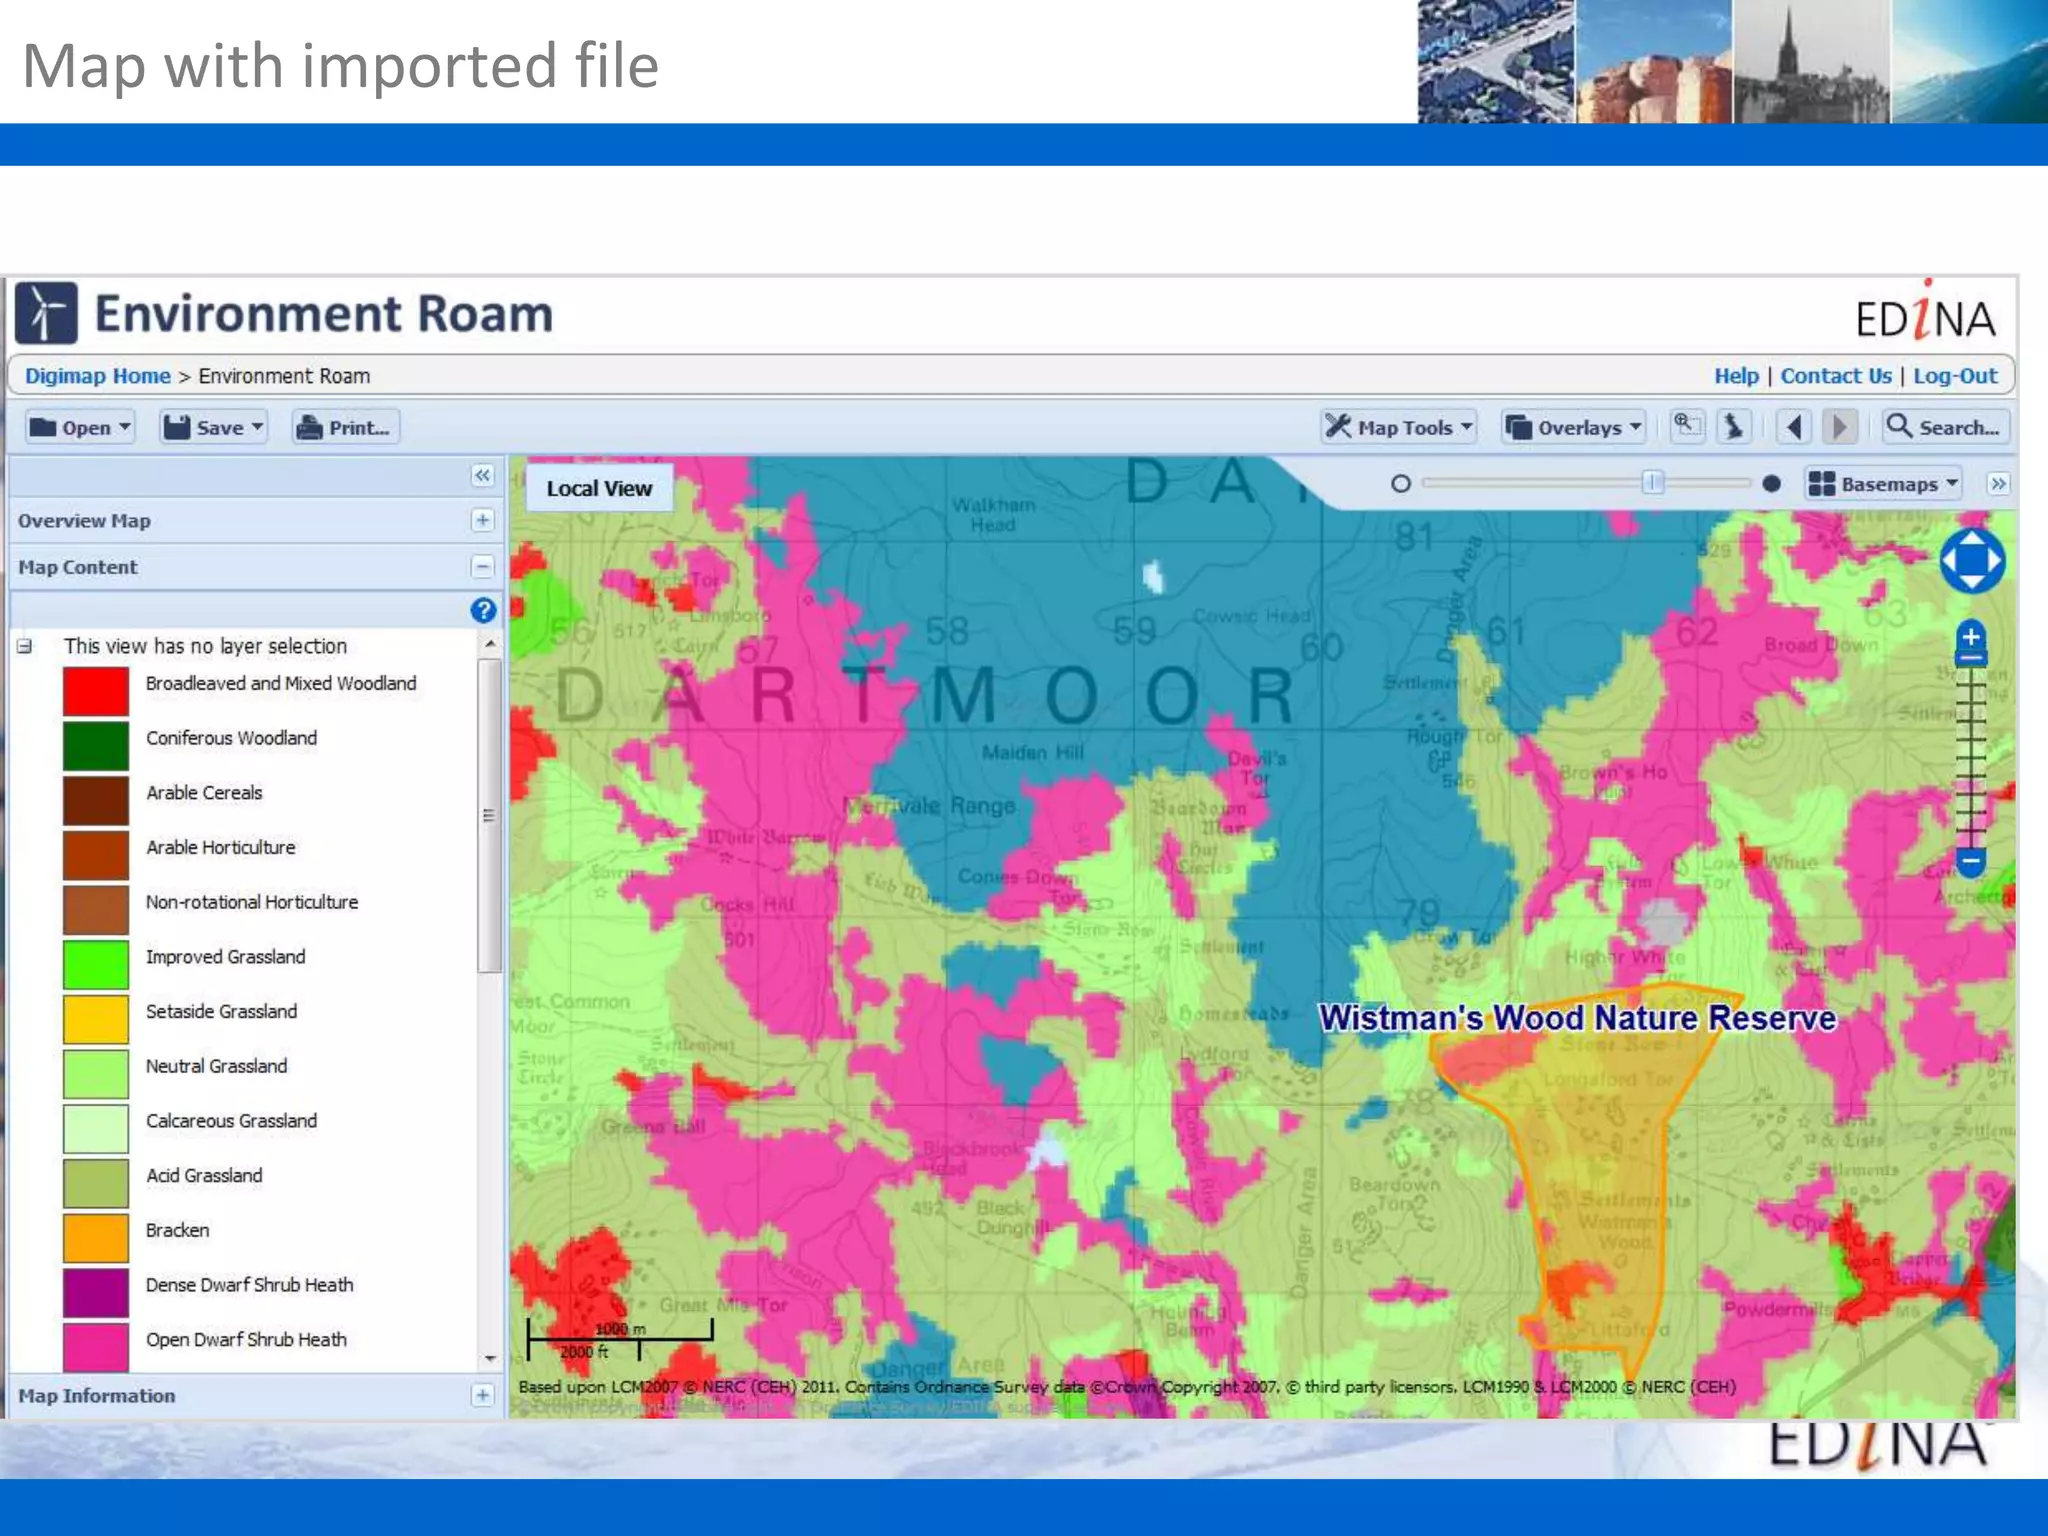Go to next map view arrow
The width and height of the screenshot is (2048, 1536).
(x=1839, y=428)
